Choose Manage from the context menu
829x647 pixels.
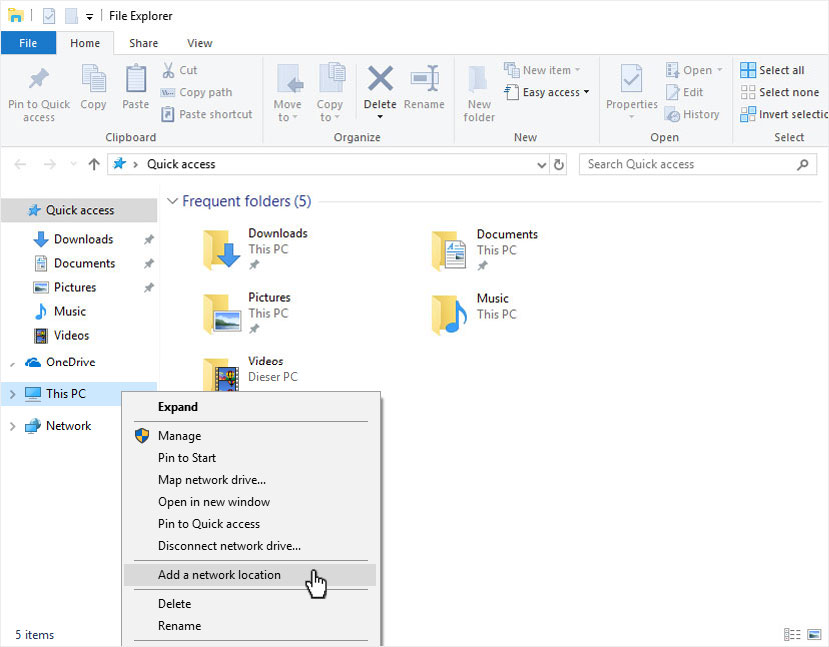coord(251,436)
